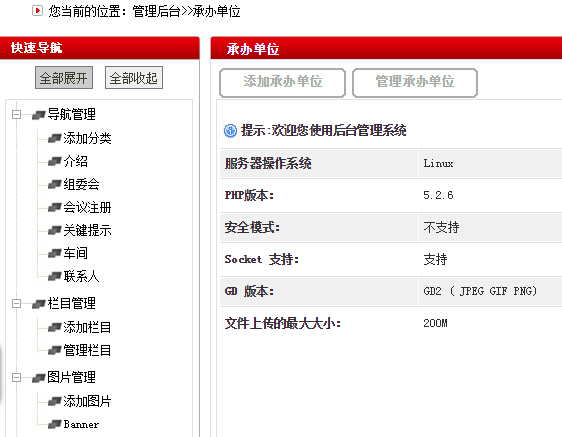Click the icon beside Banner
This screenshot has width=562, height=437.
(x=54, y=424)
